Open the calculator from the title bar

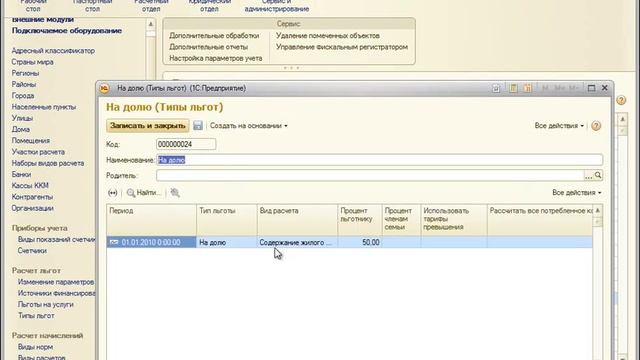[x=513, y=88]
